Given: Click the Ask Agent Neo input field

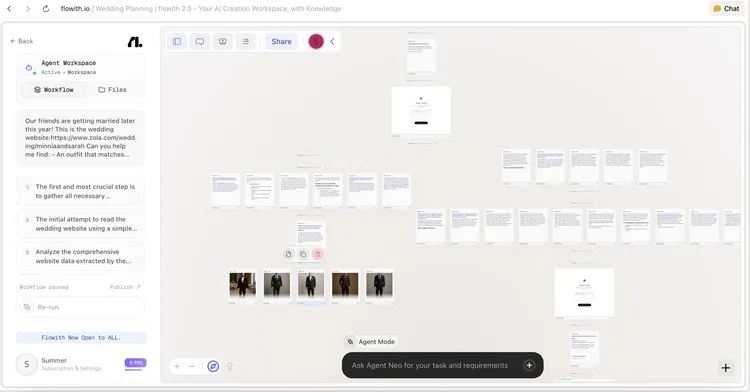Looking at the screenshot, I should tap(430, 365).
